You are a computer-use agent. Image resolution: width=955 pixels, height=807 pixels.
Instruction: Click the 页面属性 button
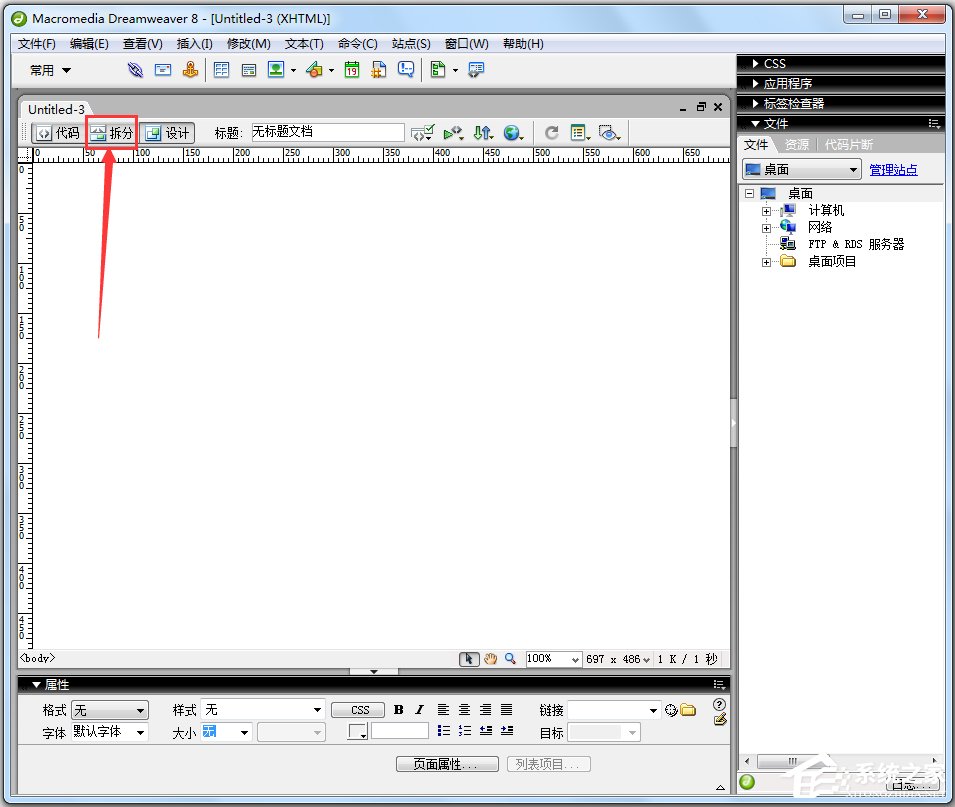click(446, 763)
